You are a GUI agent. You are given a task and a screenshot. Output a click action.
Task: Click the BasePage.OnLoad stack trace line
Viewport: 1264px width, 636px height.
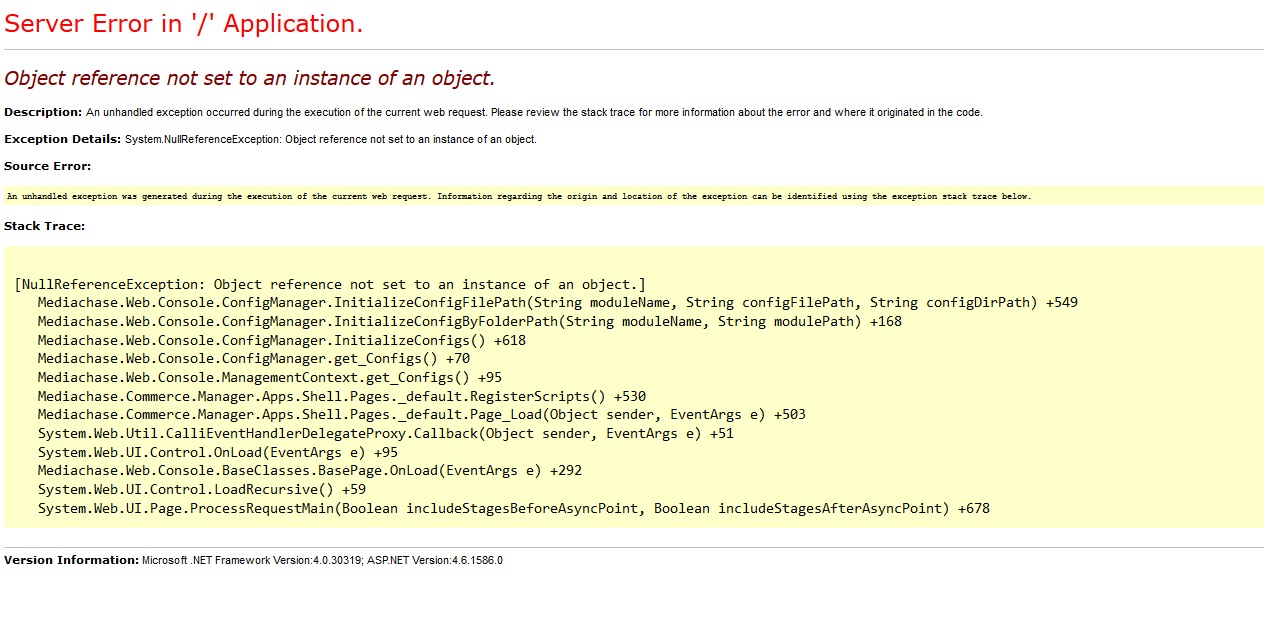[309, 471]
